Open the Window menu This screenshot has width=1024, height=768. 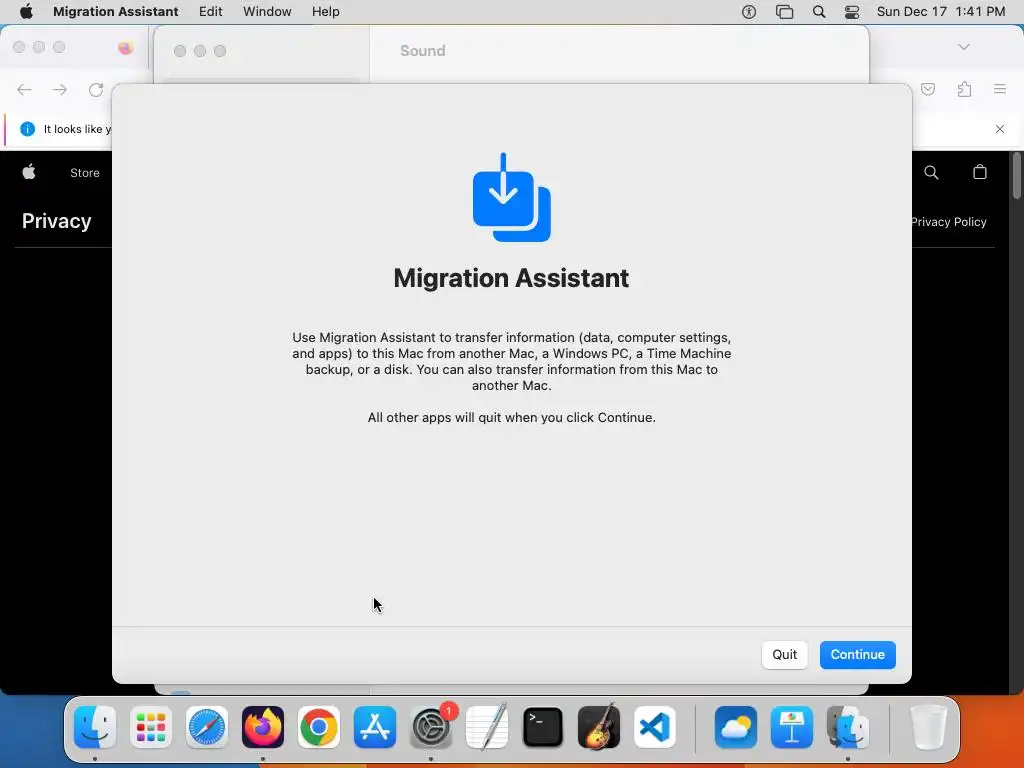pyautogui.click(x=267, y=12)
